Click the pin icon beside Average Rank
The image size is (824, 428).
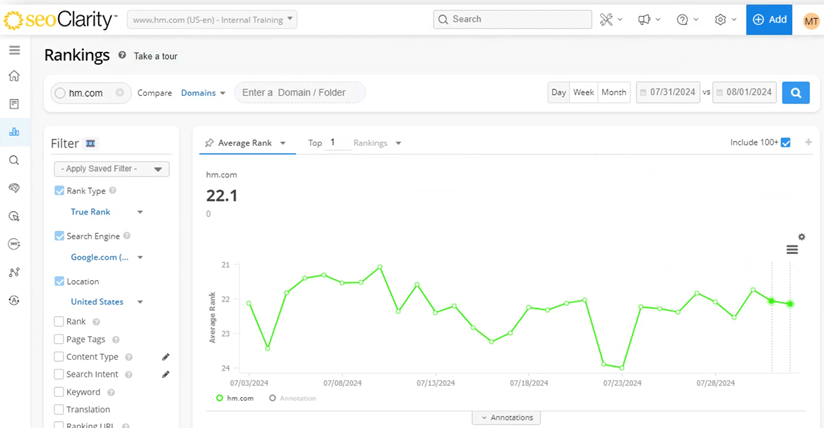point(209,142)
